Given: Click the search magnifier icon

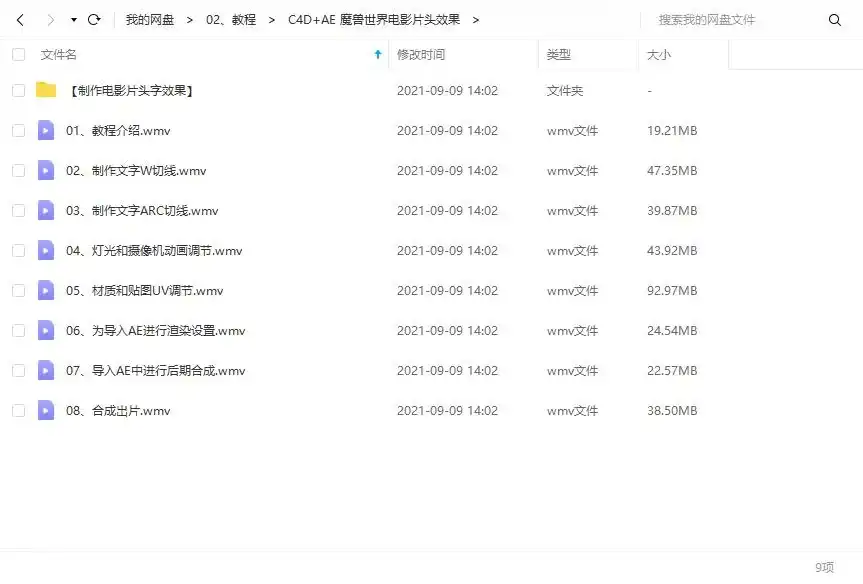Looking at the screenshot, I should (835, 20).
